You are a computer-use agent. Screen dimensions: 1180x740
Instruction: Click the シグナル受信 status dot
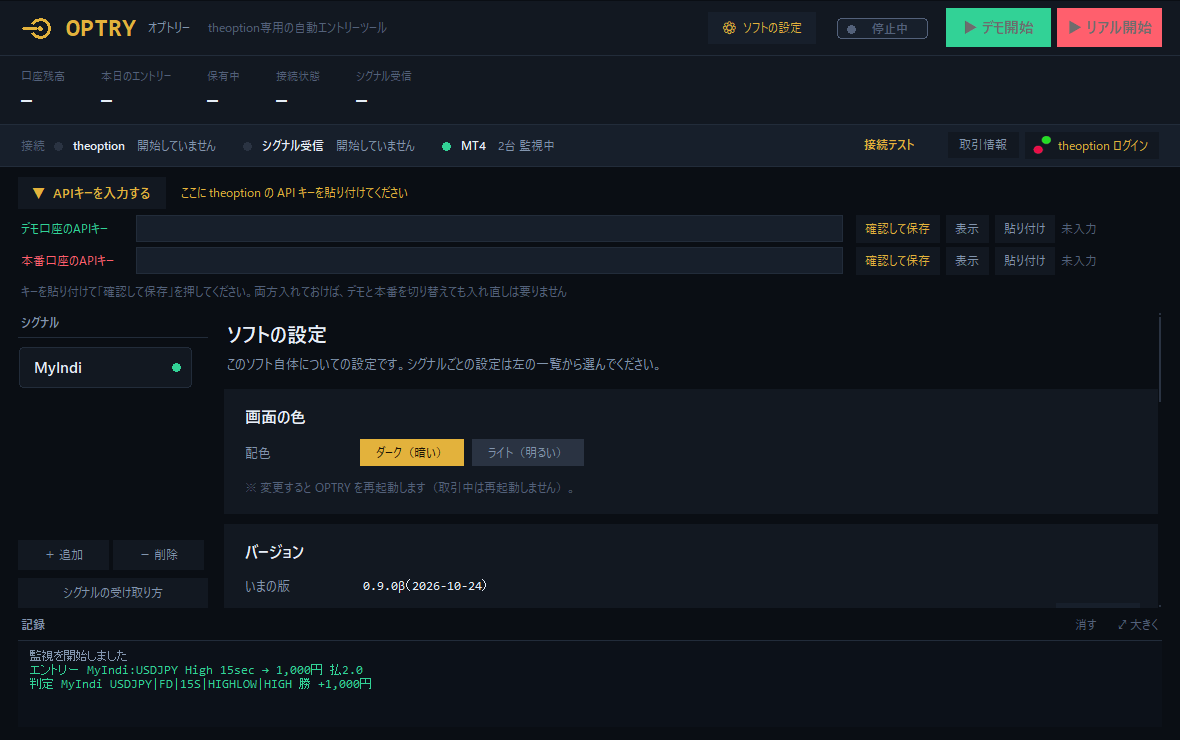(x=248, y=146)
